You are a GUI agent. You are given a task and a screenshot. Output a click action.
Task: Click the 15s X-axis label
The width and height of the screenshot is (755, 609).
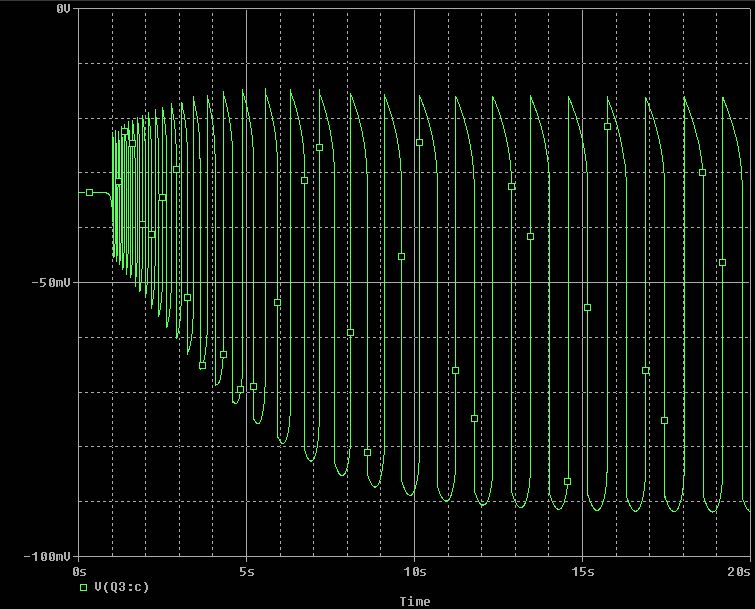pos(583,571)
